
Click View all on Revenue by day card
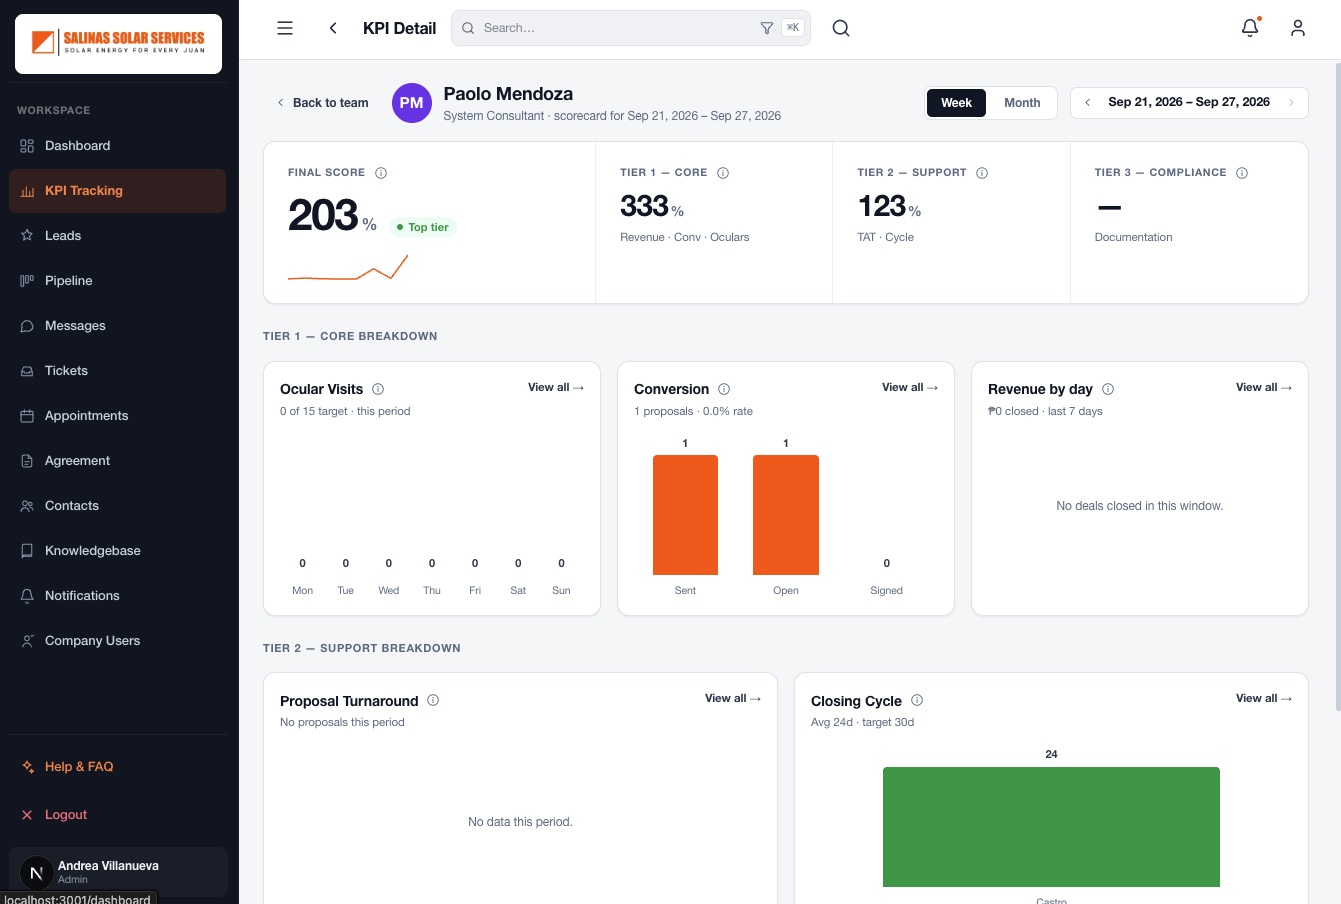click(1264, 387)
